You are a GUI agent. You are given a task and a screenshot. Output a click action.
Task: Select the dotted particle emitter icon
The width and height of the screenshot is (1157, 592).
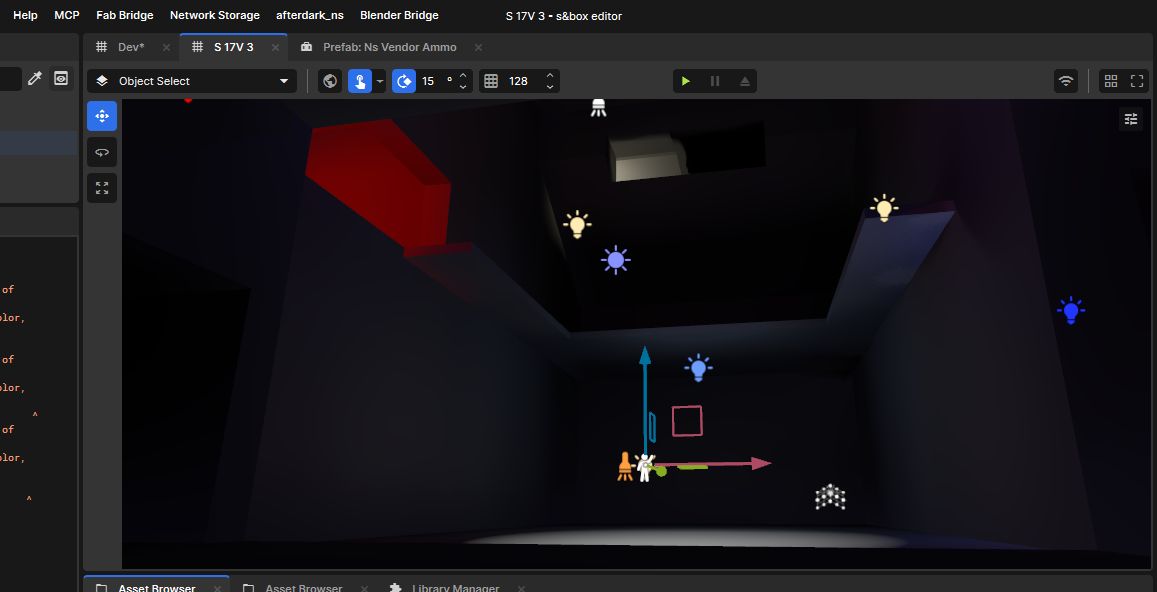[x=830, y=497]
